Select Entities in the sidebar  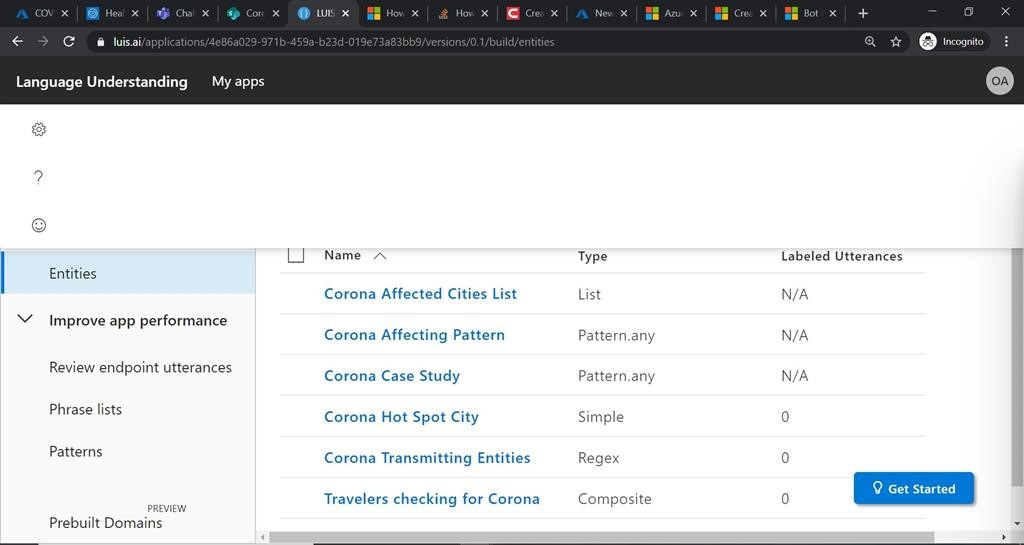[x=73, y=273]
